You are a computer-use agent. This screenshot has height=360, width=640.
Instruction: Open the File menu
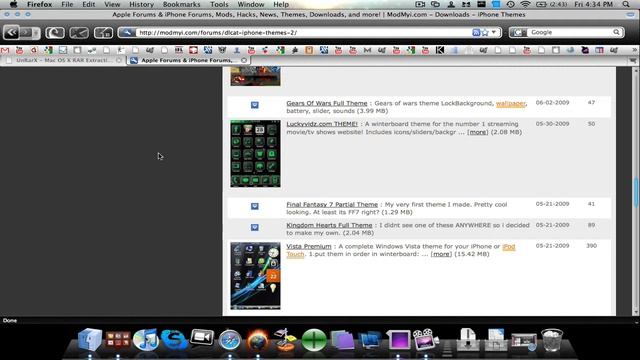coord(67,4)
